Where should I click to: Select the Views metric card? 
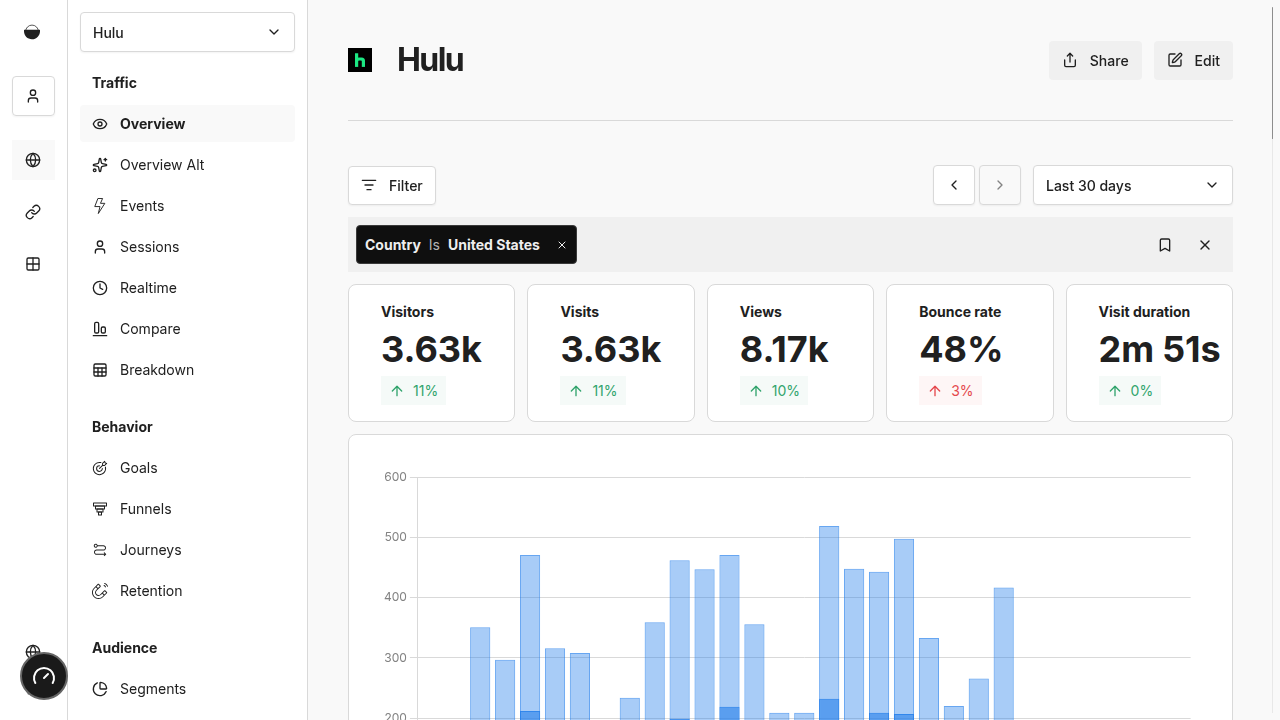coord(790,353)
